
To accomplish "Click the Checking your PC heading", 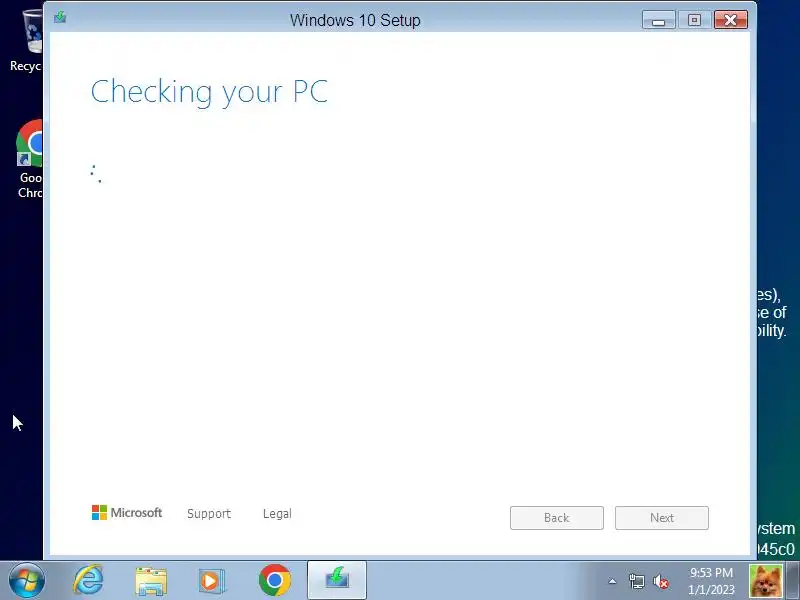I will coord(209,92).
